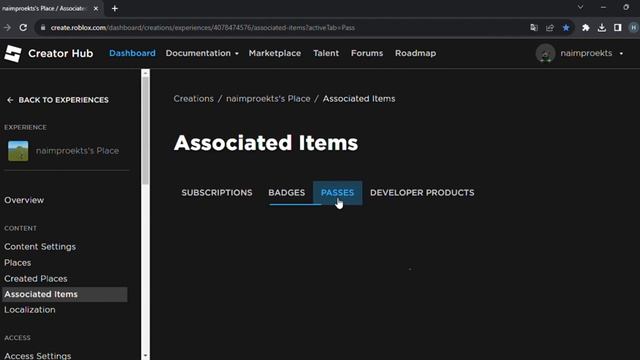Click the back arrow beside Back to Experiences

pyautogui.click(x=10, y=100)
